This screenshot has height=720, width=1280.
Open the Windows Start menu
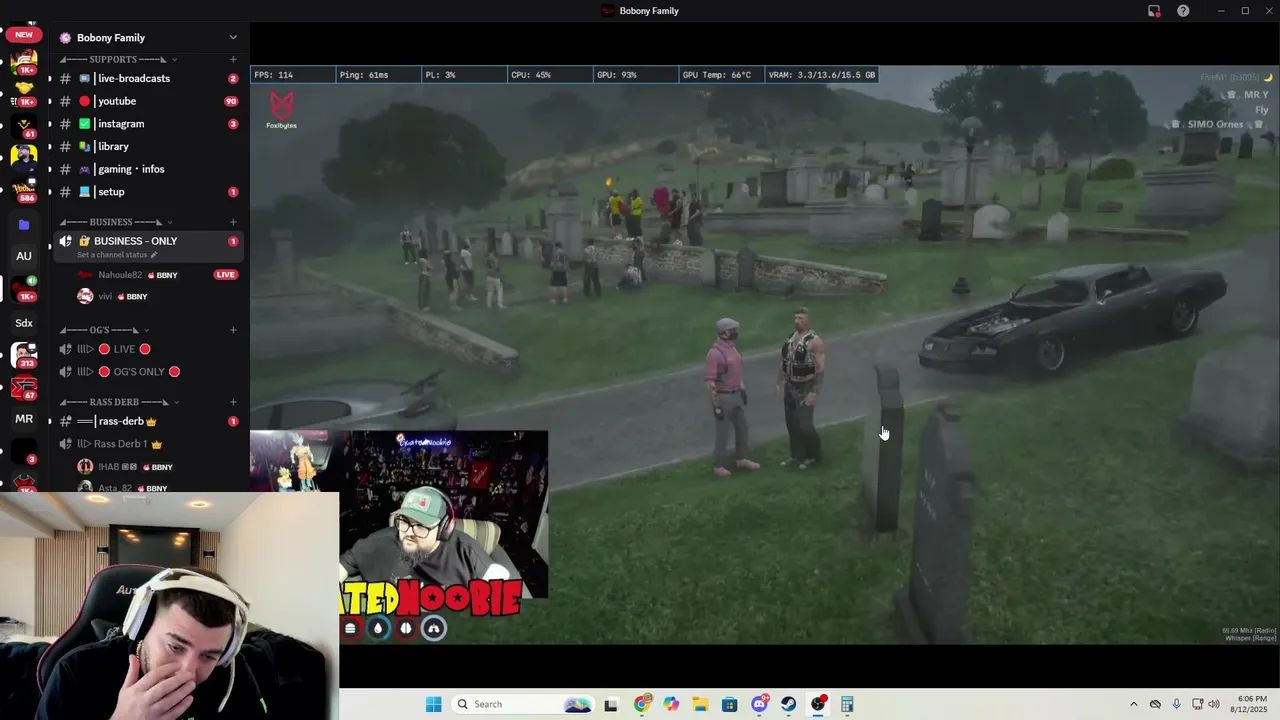coord(433,704)
